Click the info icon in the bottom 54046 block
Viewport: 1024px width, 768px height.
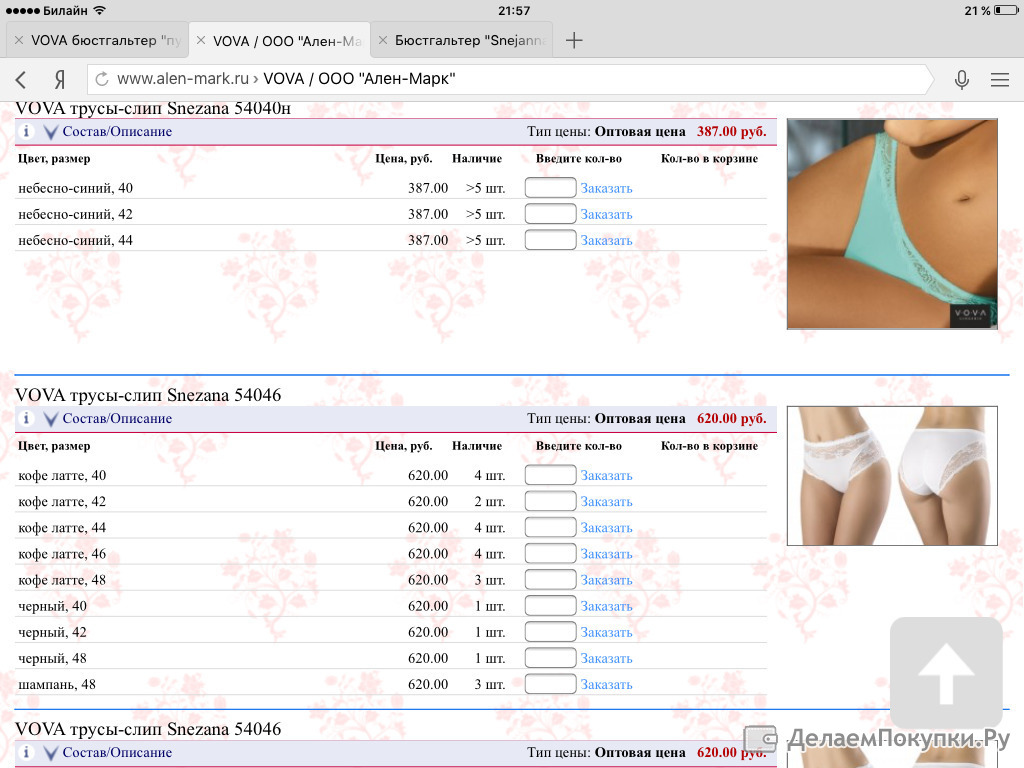pyautogui.click(x=26, y=752)
